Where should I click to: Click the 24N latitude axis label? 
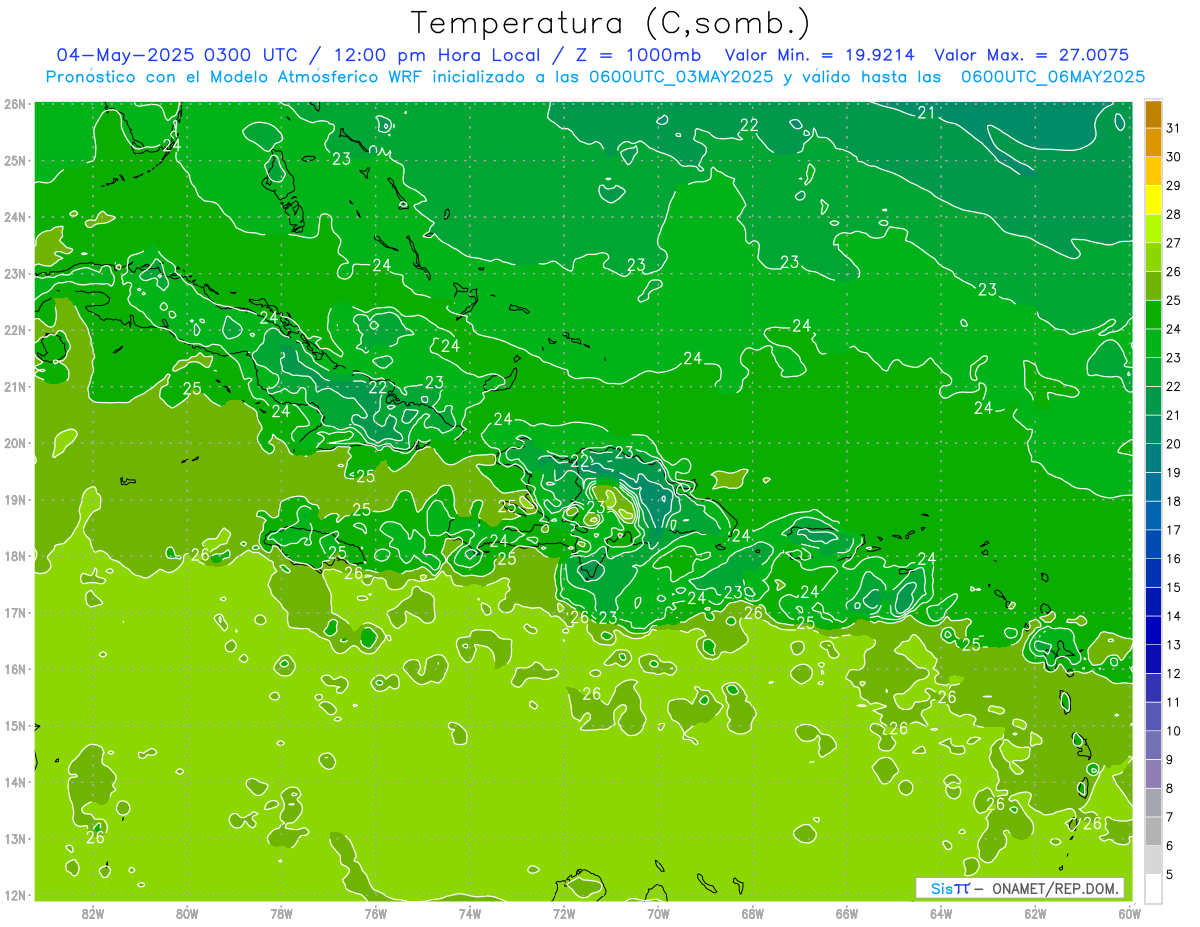14,217
